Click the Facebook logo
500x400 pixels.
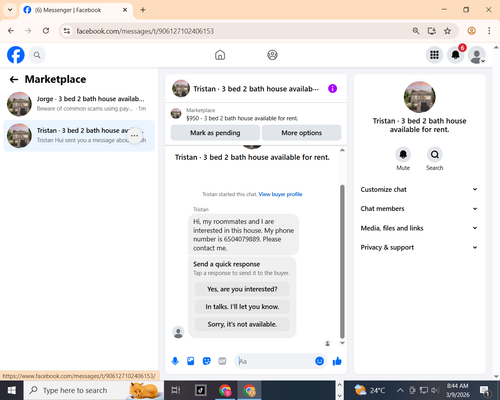click(x=16, y=55)
